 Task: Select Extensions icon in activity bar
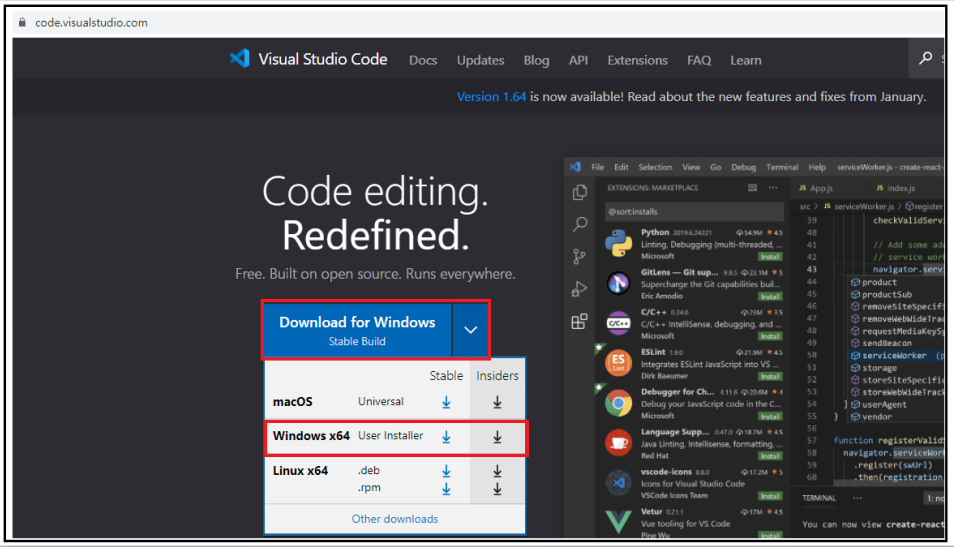[x=579, y=321]
